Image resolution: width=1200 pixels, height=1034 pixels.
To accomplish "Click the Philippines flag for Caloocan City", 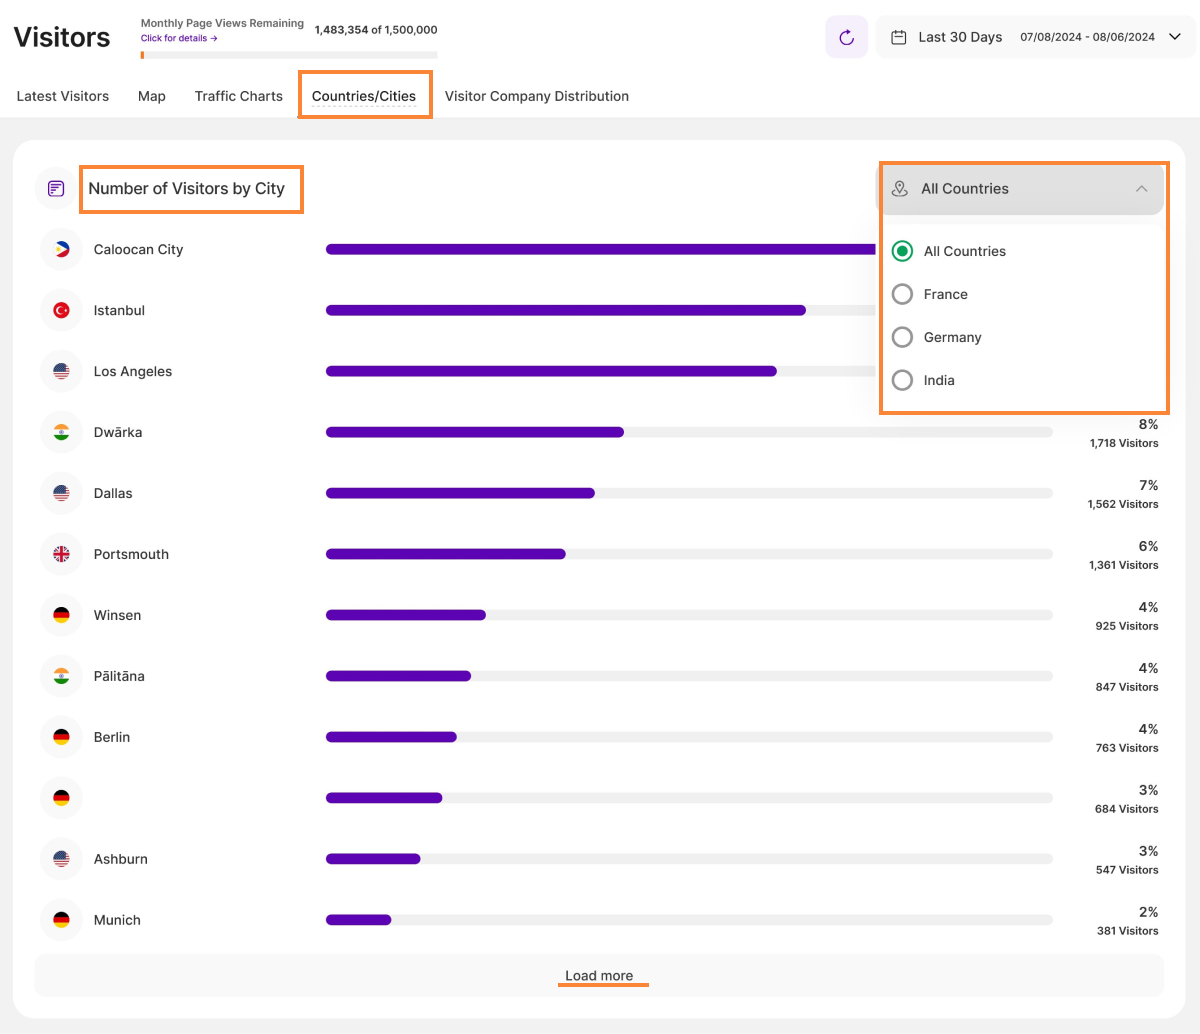I will tap(61, 250).
